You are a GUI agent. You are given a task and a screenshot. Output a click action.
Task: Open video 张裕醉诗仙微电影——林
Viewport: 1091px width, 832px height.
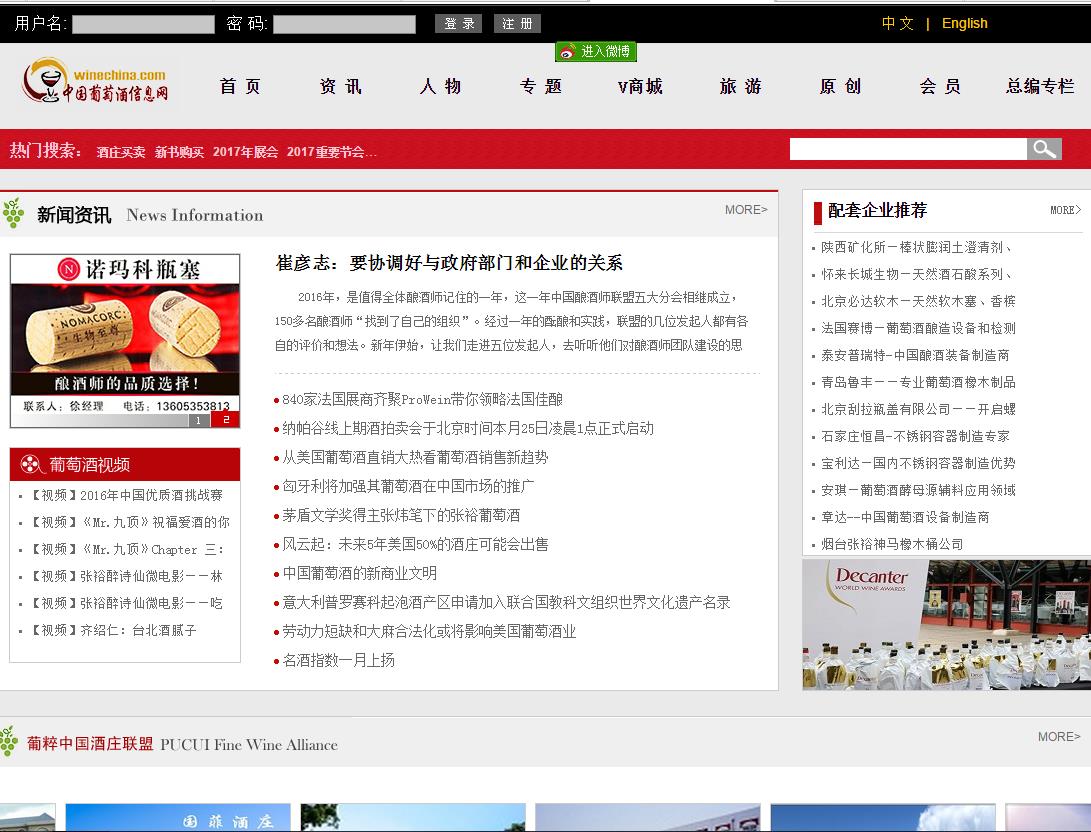[x=126, y=576]
